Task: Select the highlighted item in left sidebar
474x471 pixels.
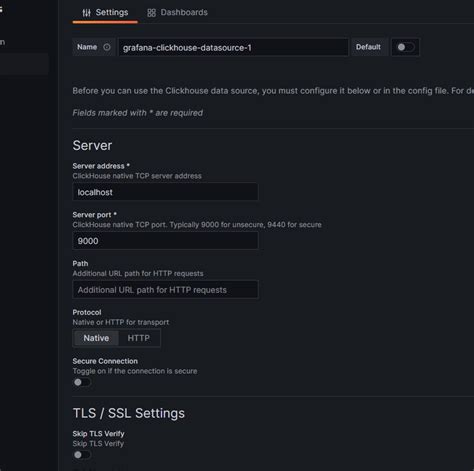Action: [x=24, y=64]
